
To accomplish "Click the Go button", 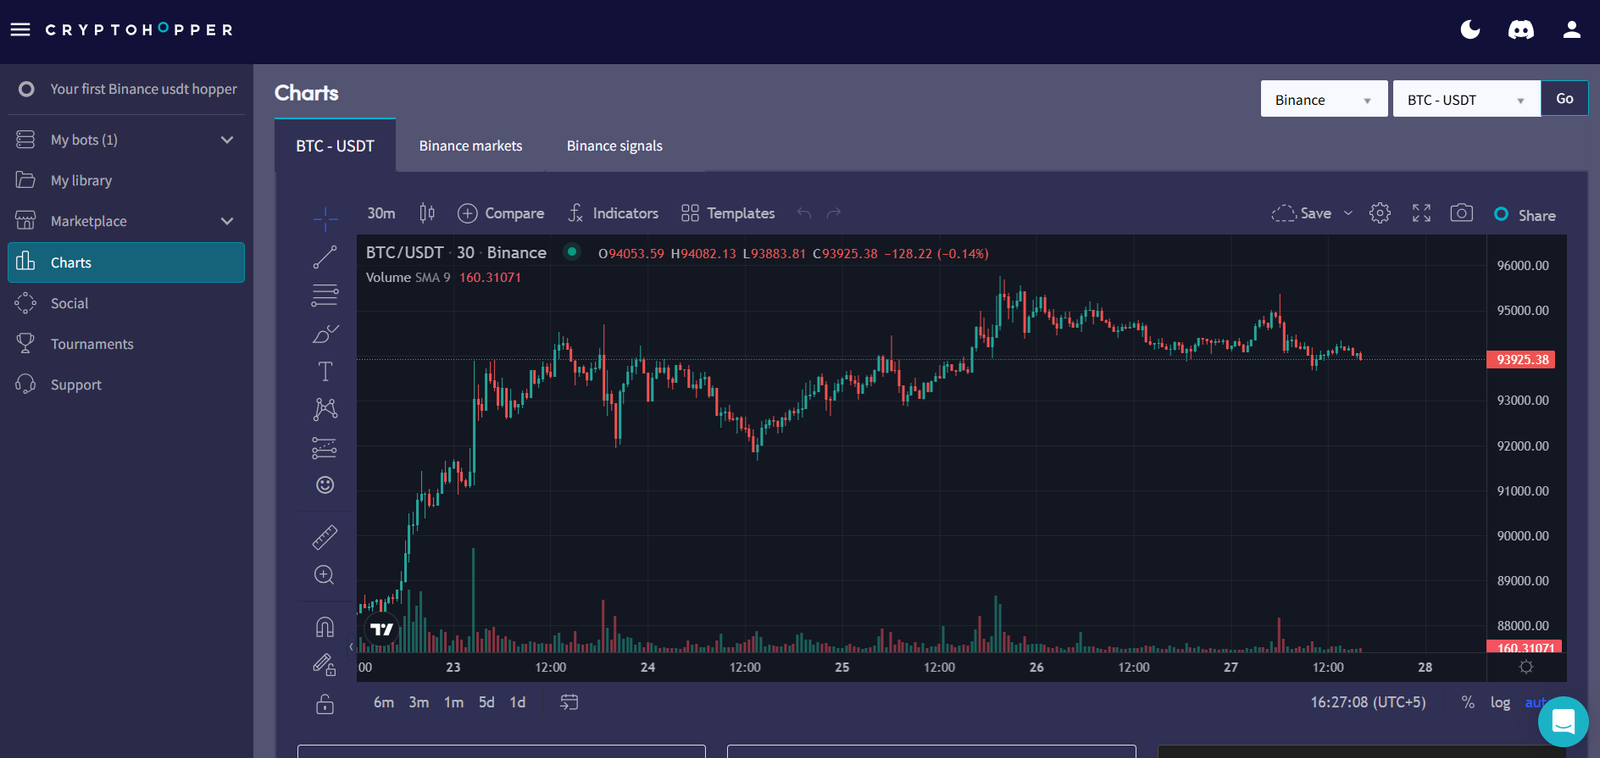I will (x=1564, y=98).
